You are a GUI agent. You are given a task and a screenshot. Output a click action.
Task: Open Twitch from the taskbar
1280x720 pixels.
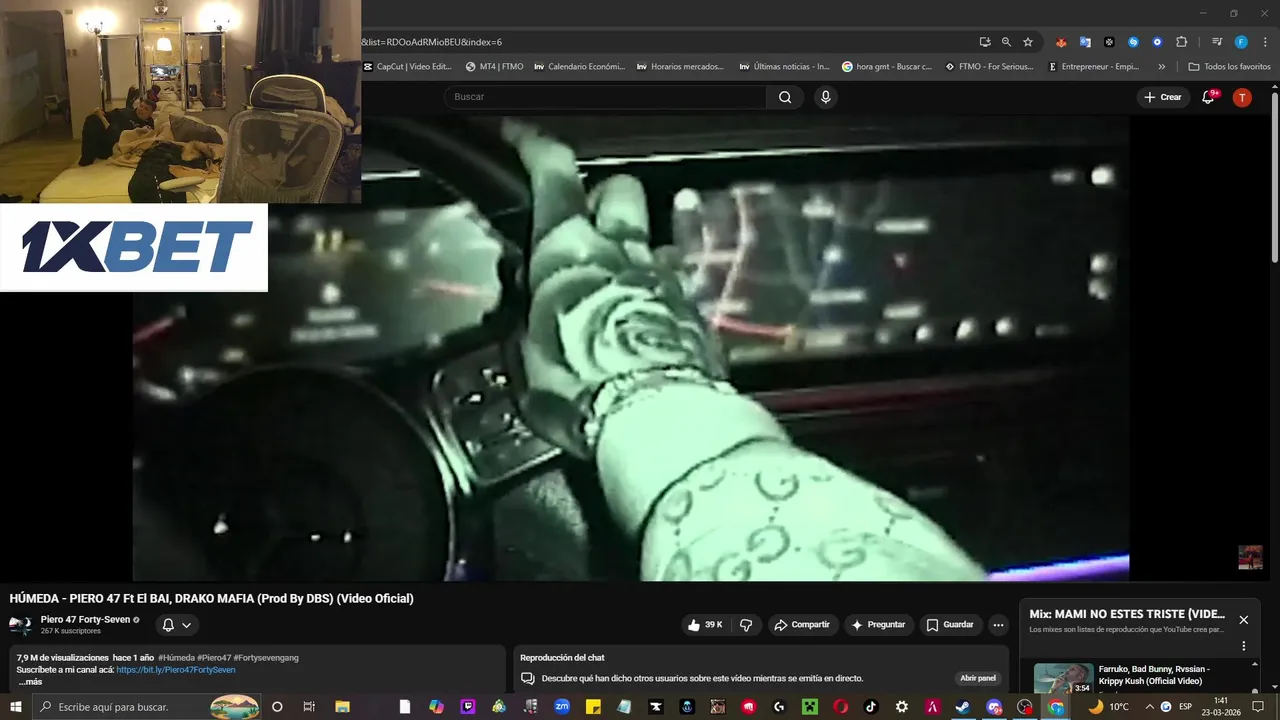point(467,707)
